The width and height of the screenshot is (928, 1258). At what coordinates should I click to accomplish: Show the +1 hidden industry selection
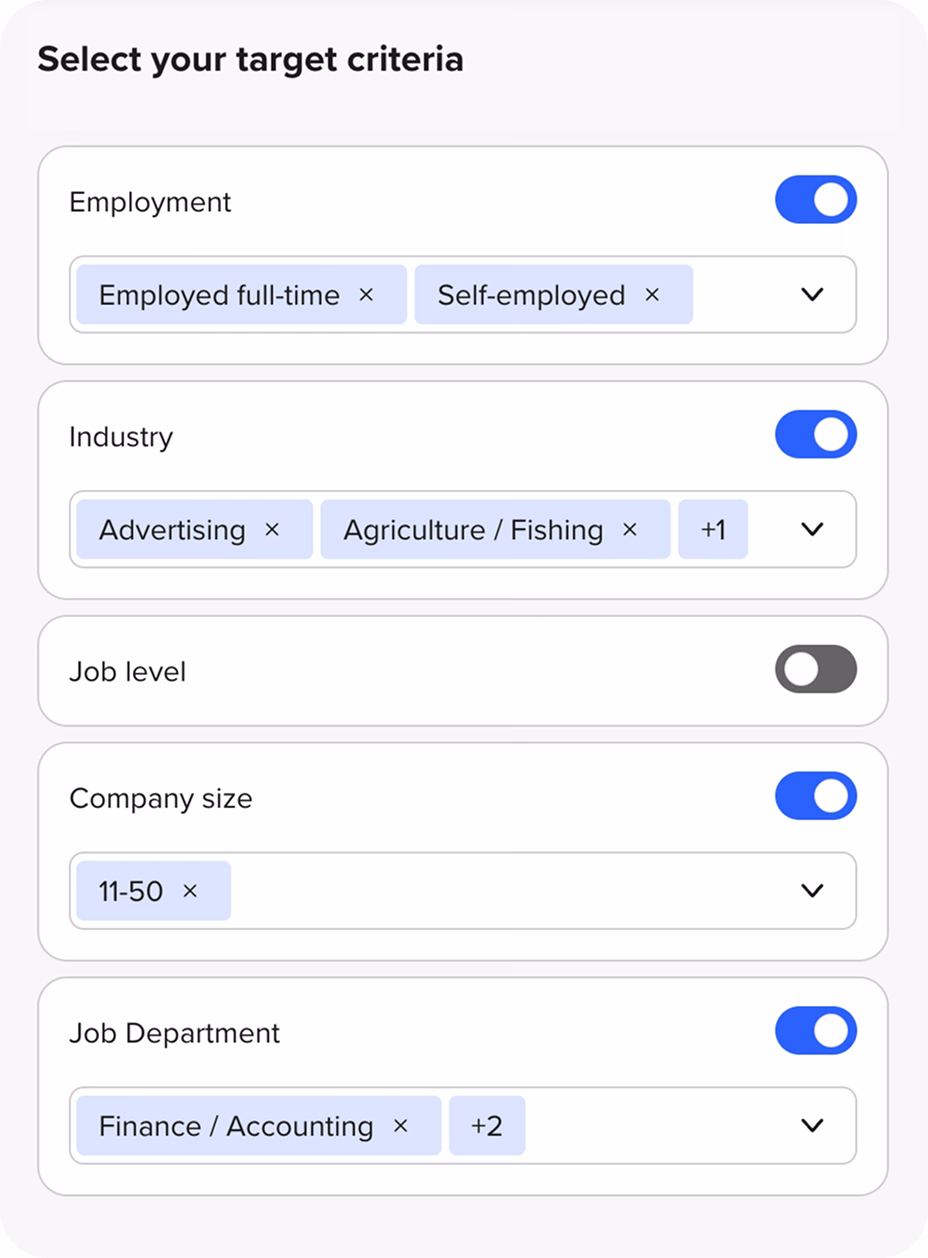point(712,530)
